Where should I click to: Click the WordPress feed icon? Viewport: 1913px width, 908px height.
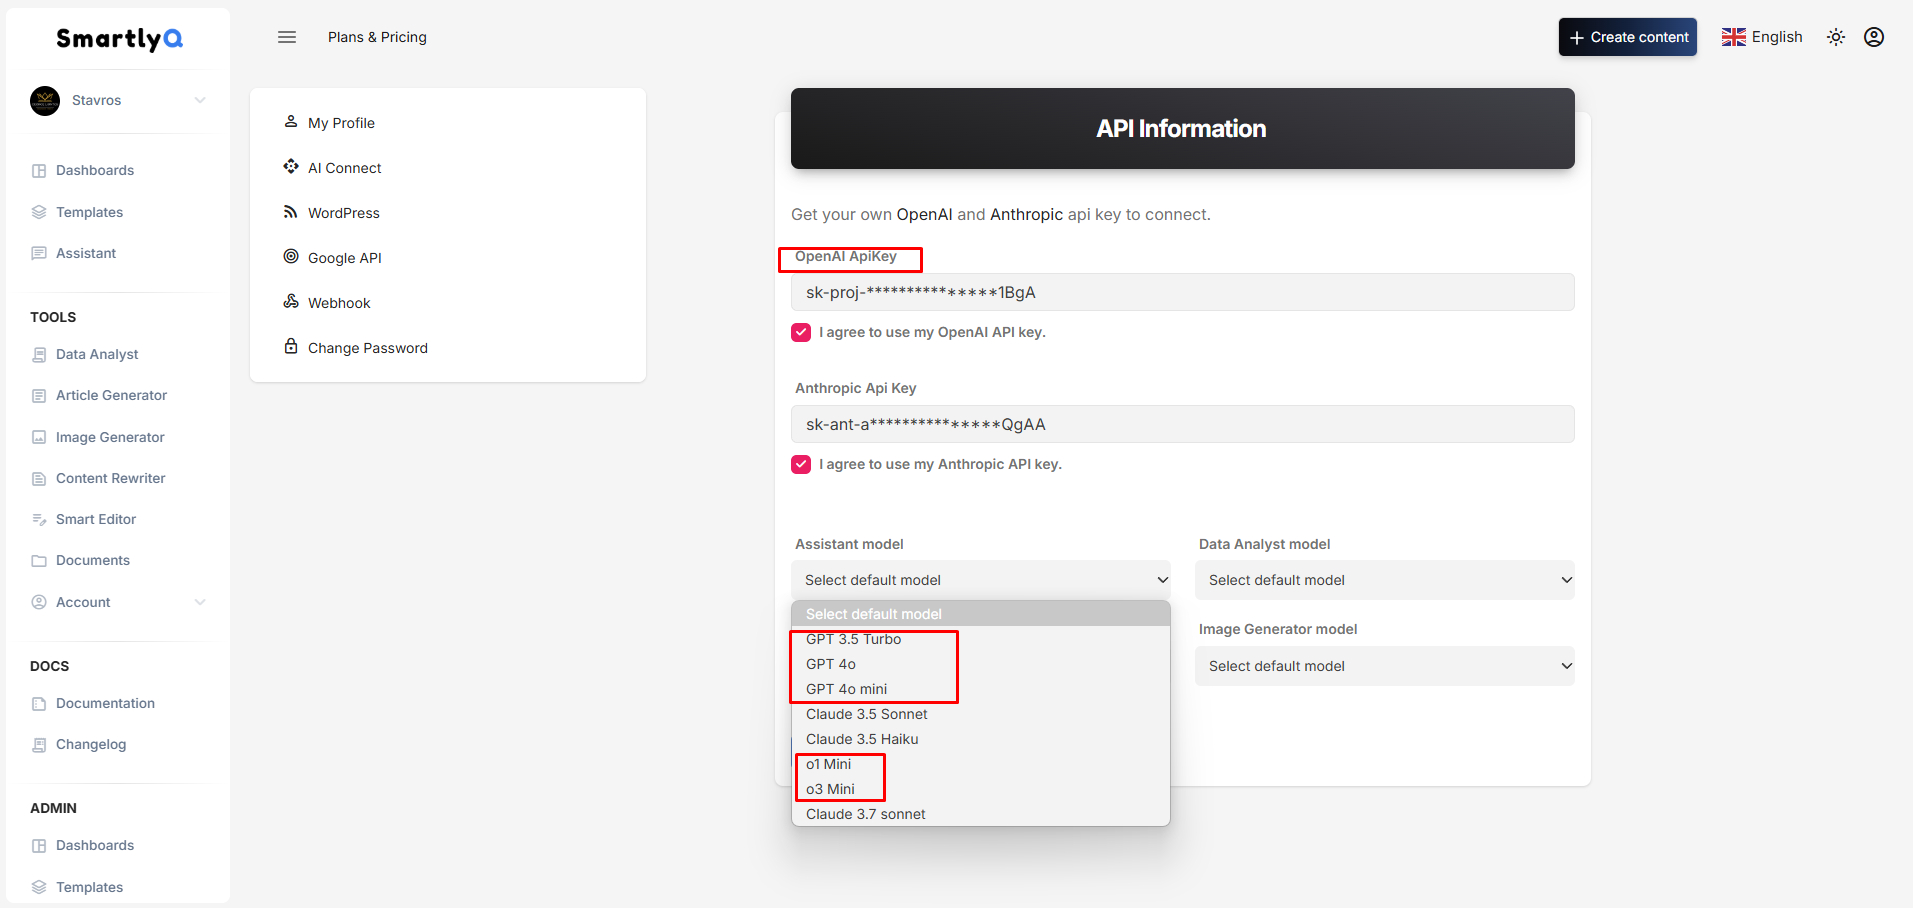291,212
